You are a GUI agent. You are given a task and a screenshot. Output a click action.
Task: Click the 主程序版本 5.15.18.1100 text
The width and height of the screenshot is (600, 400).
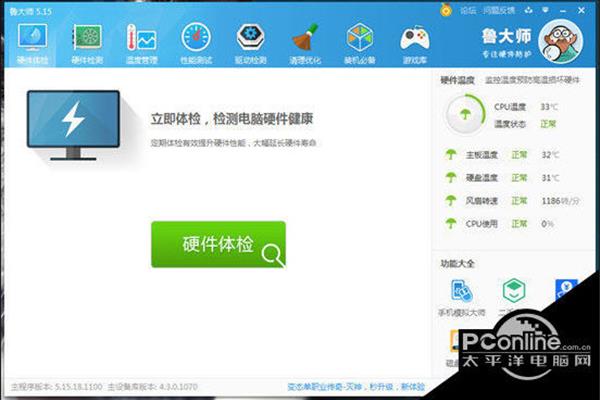56,387
